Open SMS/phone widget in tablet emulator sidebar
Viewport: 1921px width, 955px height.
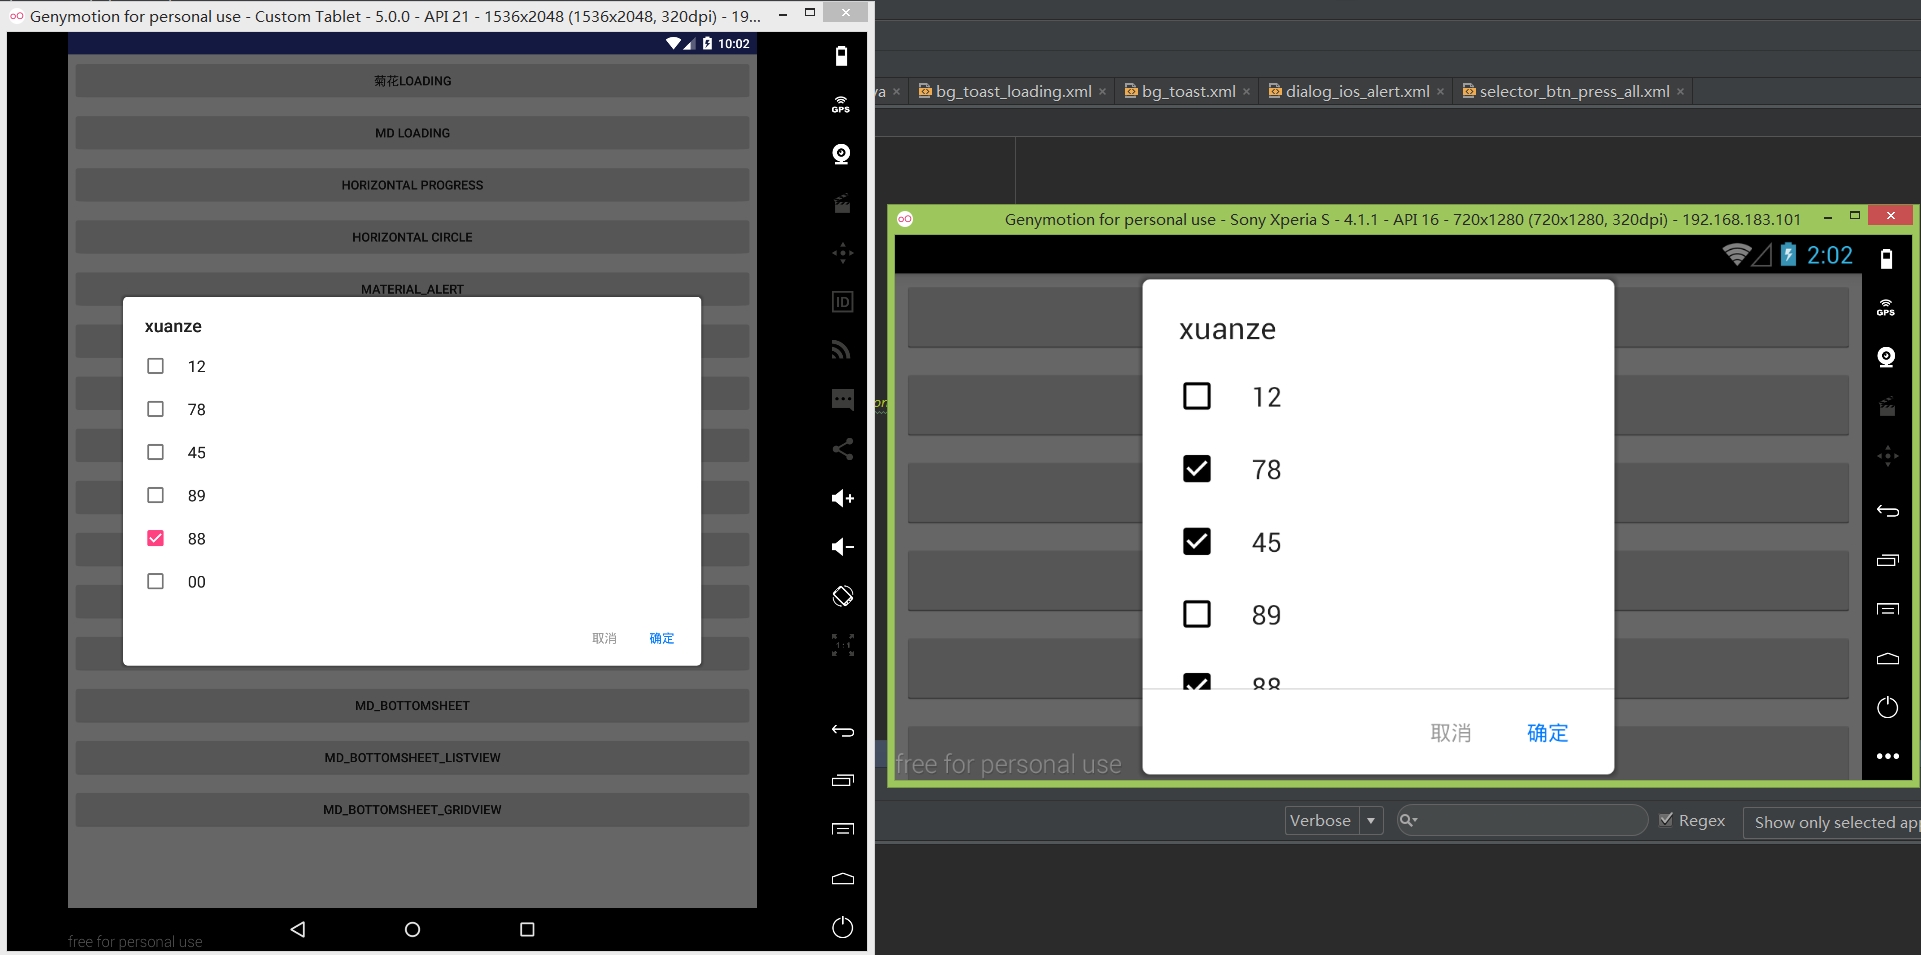pyautogui.click(x=842, y=400)
